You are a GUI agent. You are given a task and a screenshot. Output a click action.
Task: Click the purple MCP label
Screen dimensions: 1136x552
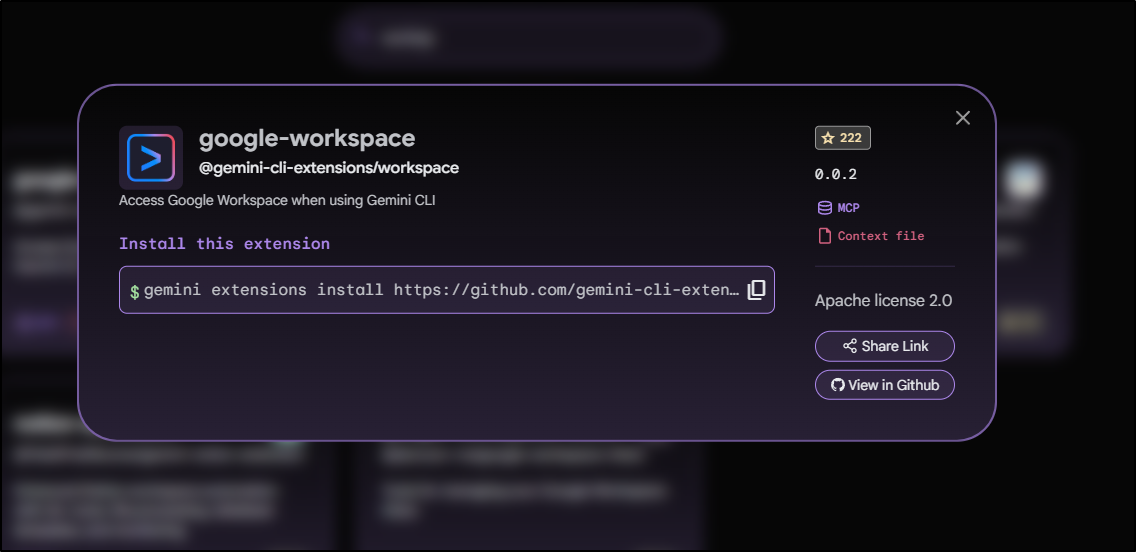[848, 208]
